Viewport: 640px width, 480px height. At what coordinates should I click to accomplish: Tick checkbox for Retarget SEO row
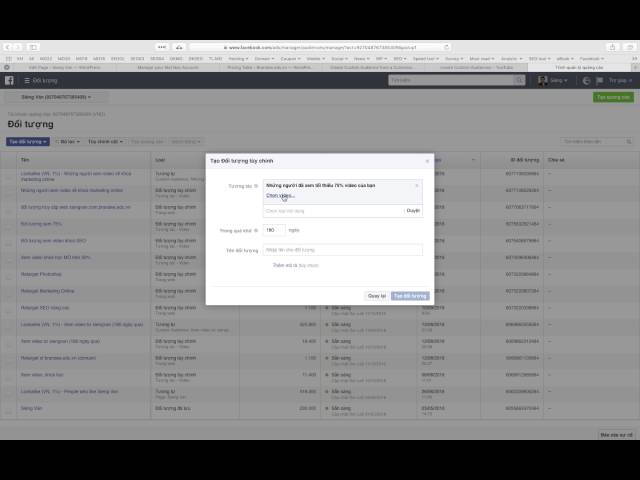pos(9,311)
